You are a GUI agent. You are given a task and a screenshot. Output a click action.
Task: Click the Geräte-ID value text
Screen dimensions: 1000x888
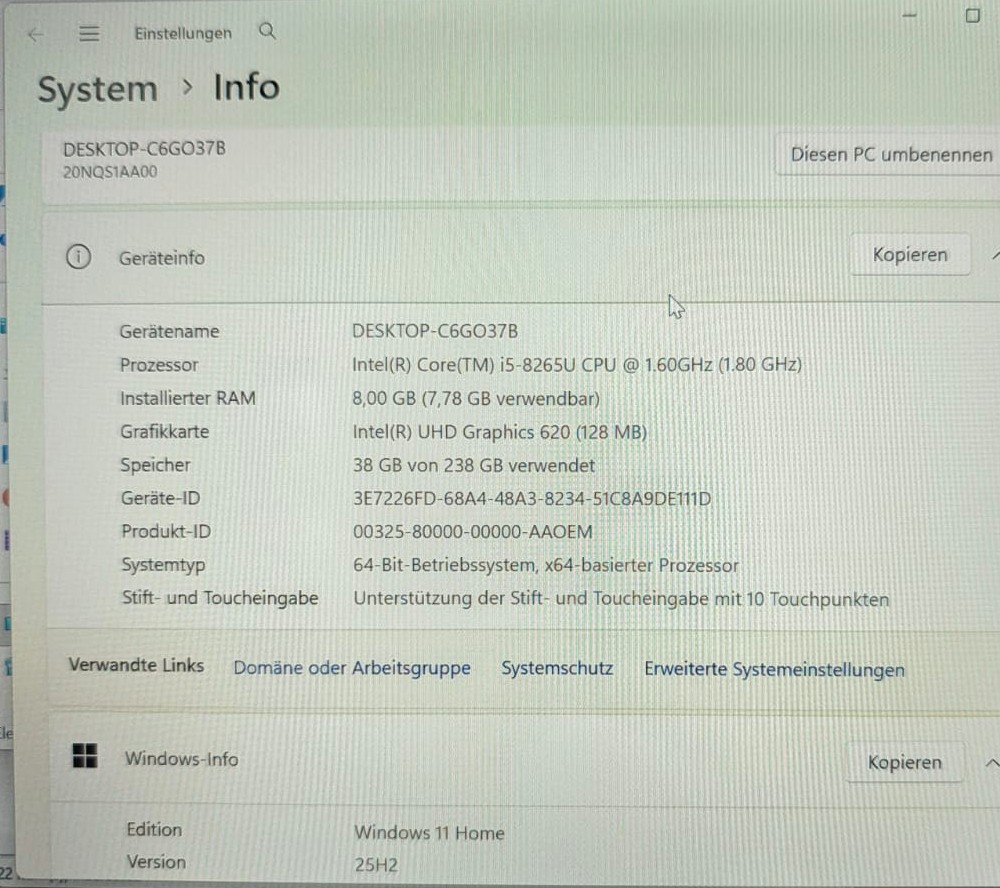tap(532, 498)
